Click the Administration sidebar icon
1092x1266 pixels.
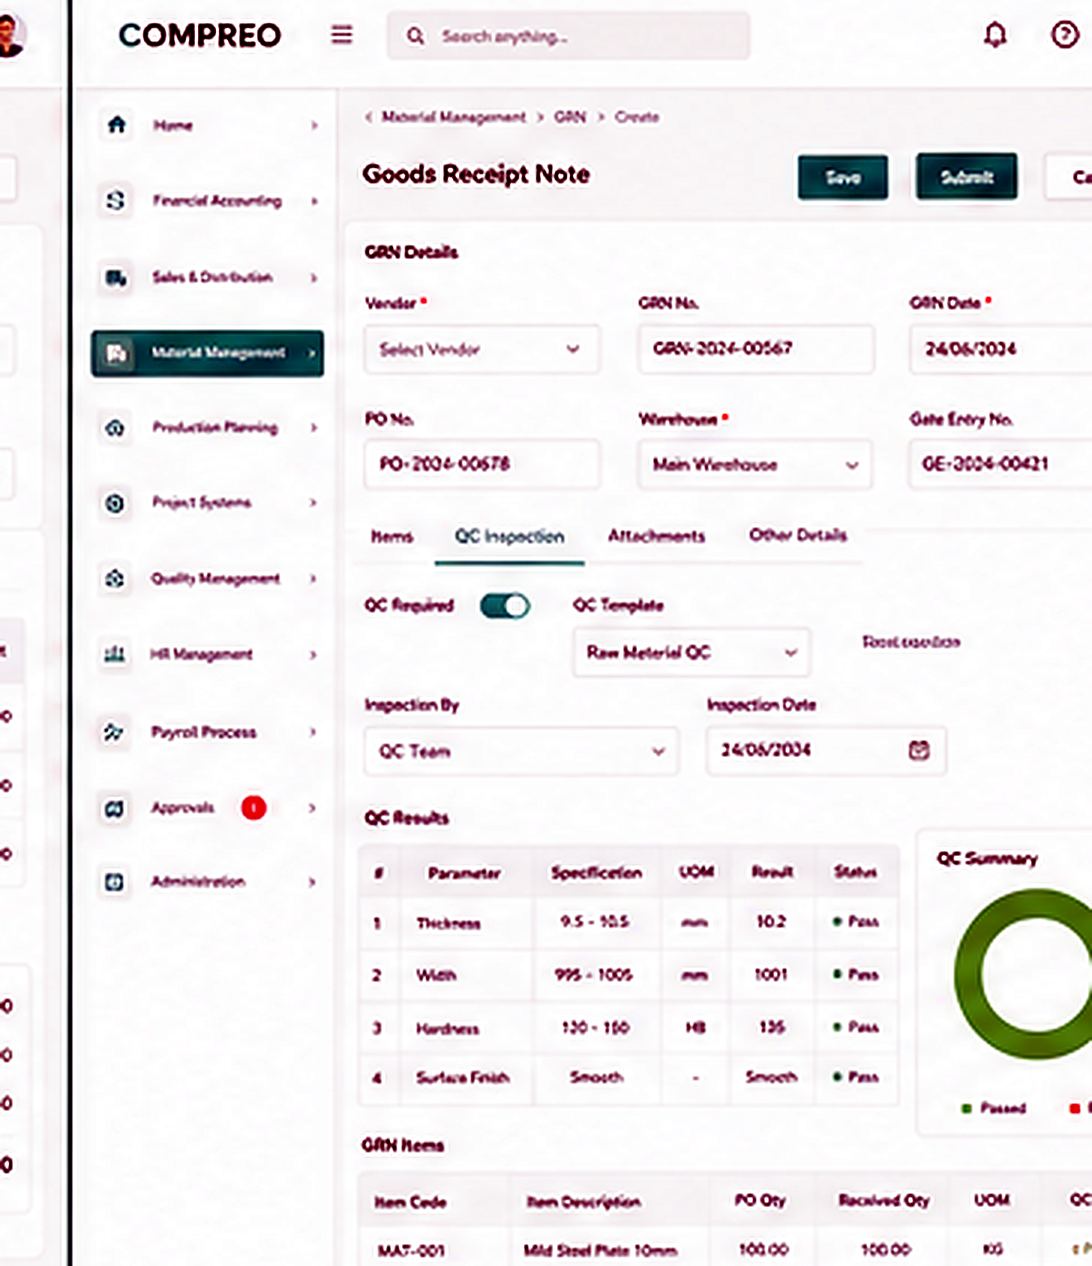(114, 882)
